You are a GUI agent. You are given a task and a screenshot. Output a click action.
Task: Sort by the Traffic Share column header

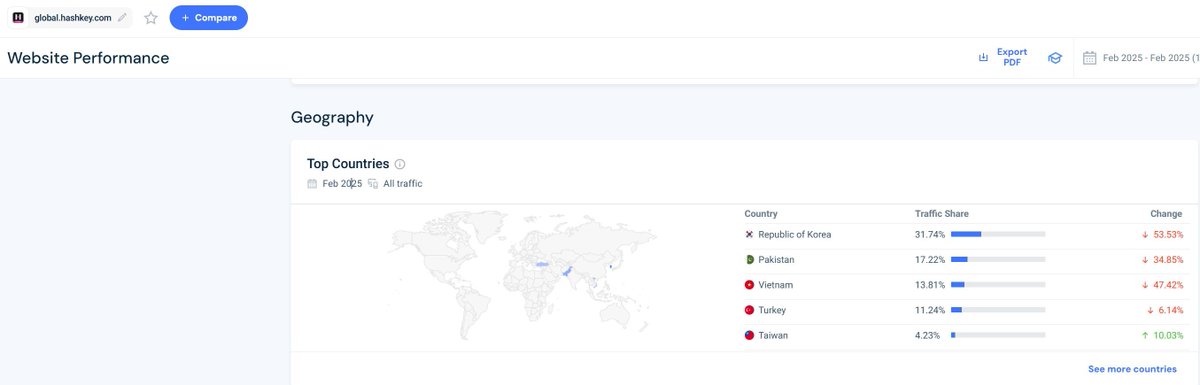pyautogui.click(x=942, y=214)
